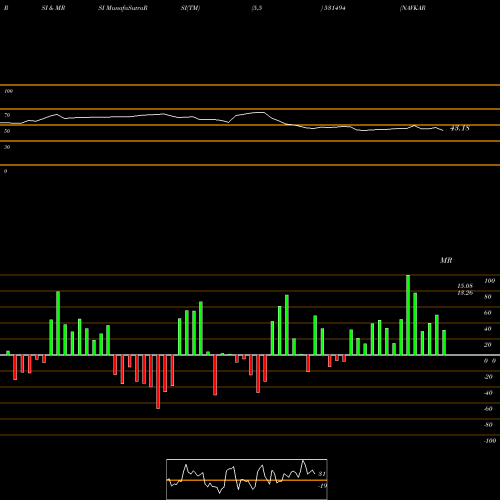Click the MR axis label 80
Screen dimensions: 500x500
tap(488, 297)
